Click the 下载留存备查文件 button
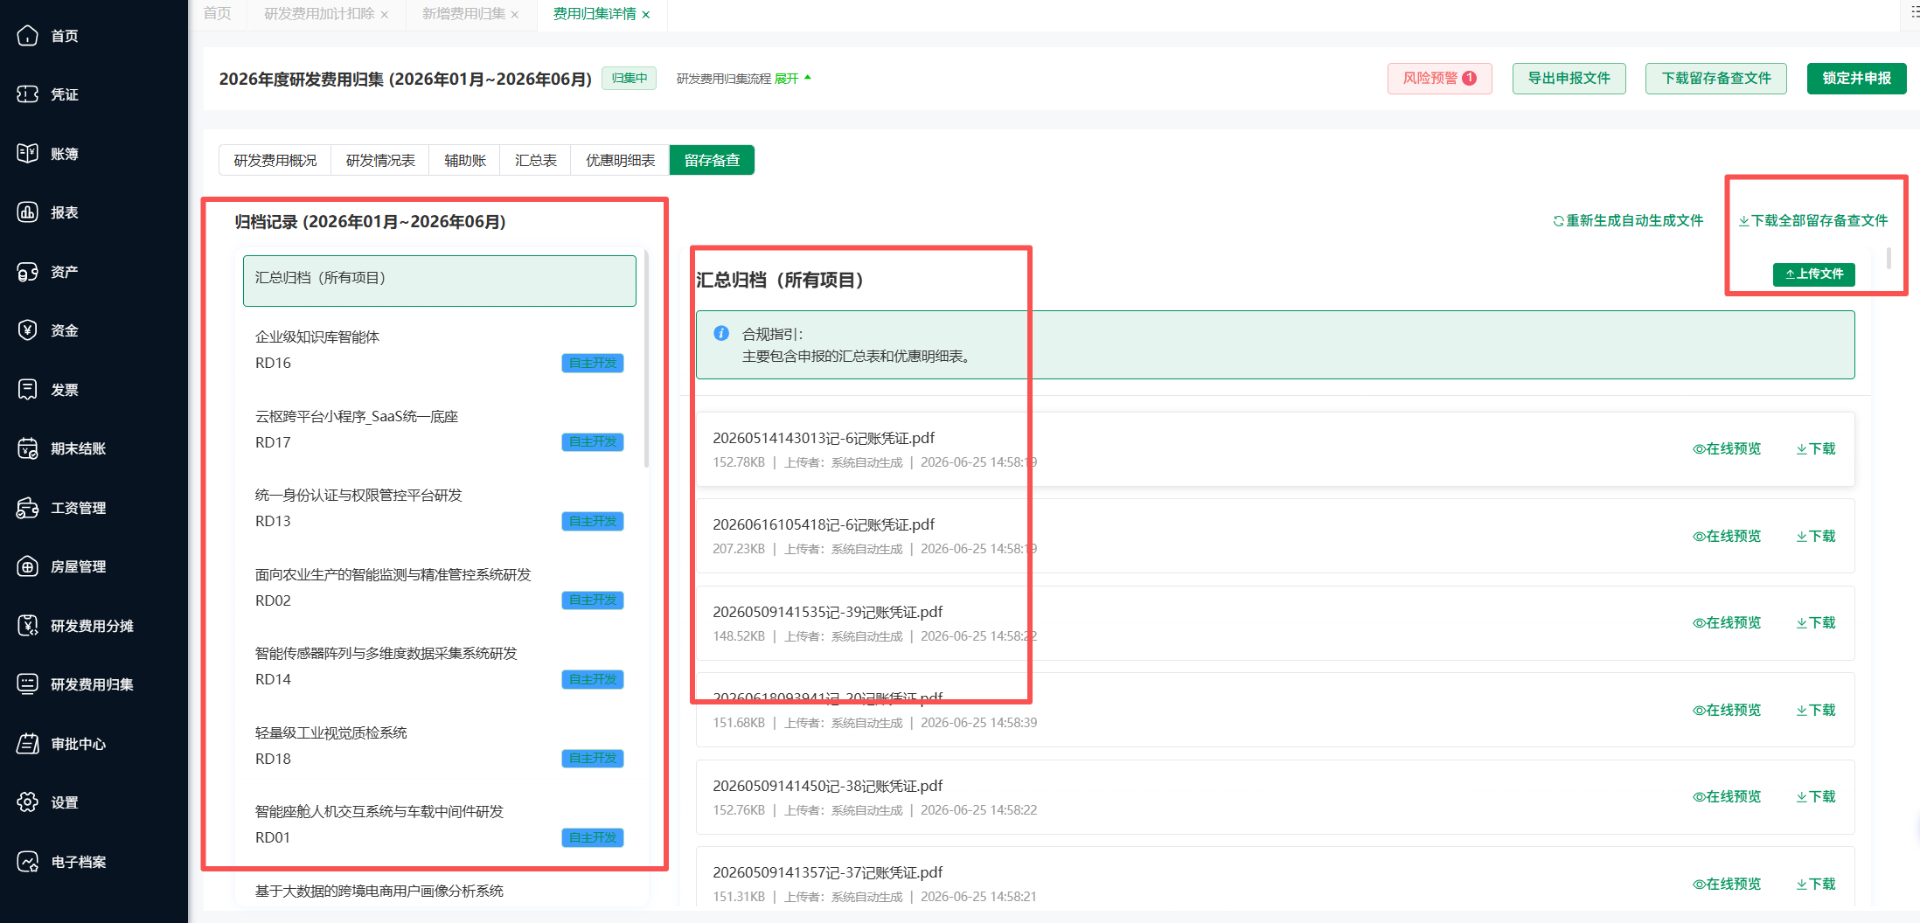The image size is (1920, 923). tap(1716, 78)
